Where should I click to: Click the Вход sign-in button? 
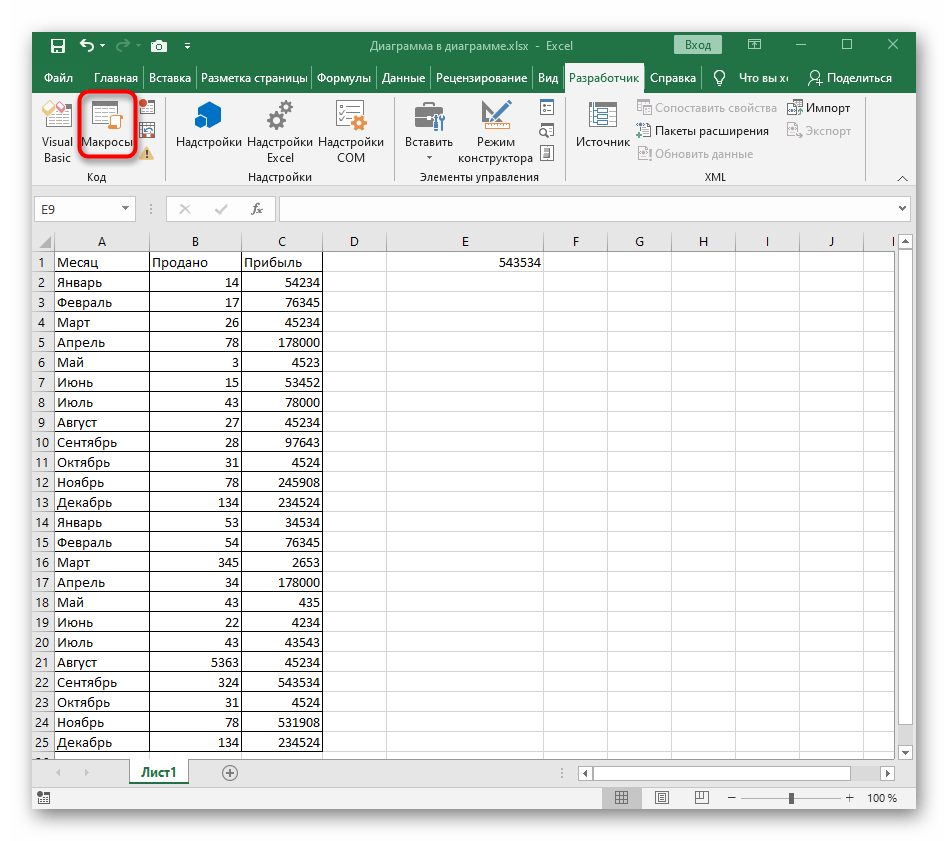pyautogui.click(x=698, y=45)
